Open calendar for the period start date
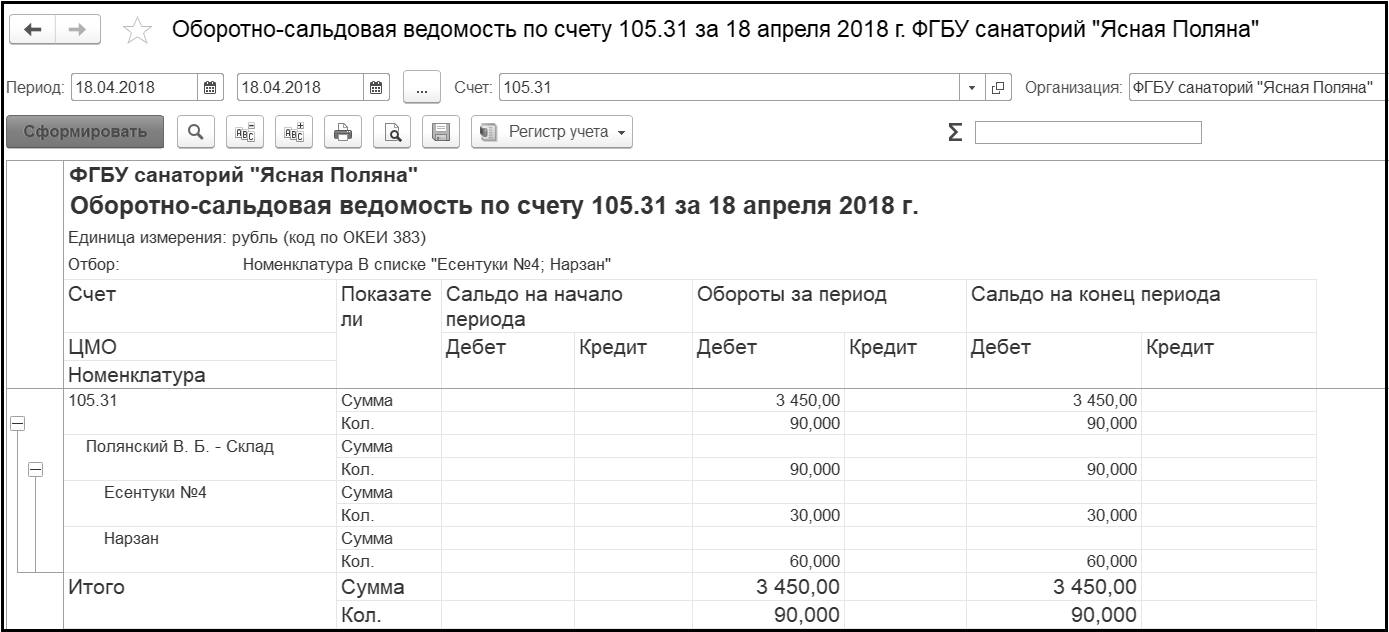Viewport: 1389px width, 632px height. tap(209, 88)
